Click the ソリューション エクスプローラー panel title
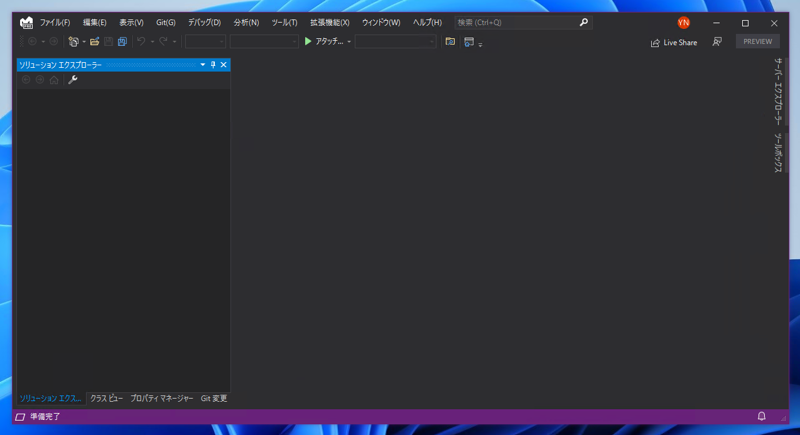Screen dimensions: 800x435 coord(60,65)
